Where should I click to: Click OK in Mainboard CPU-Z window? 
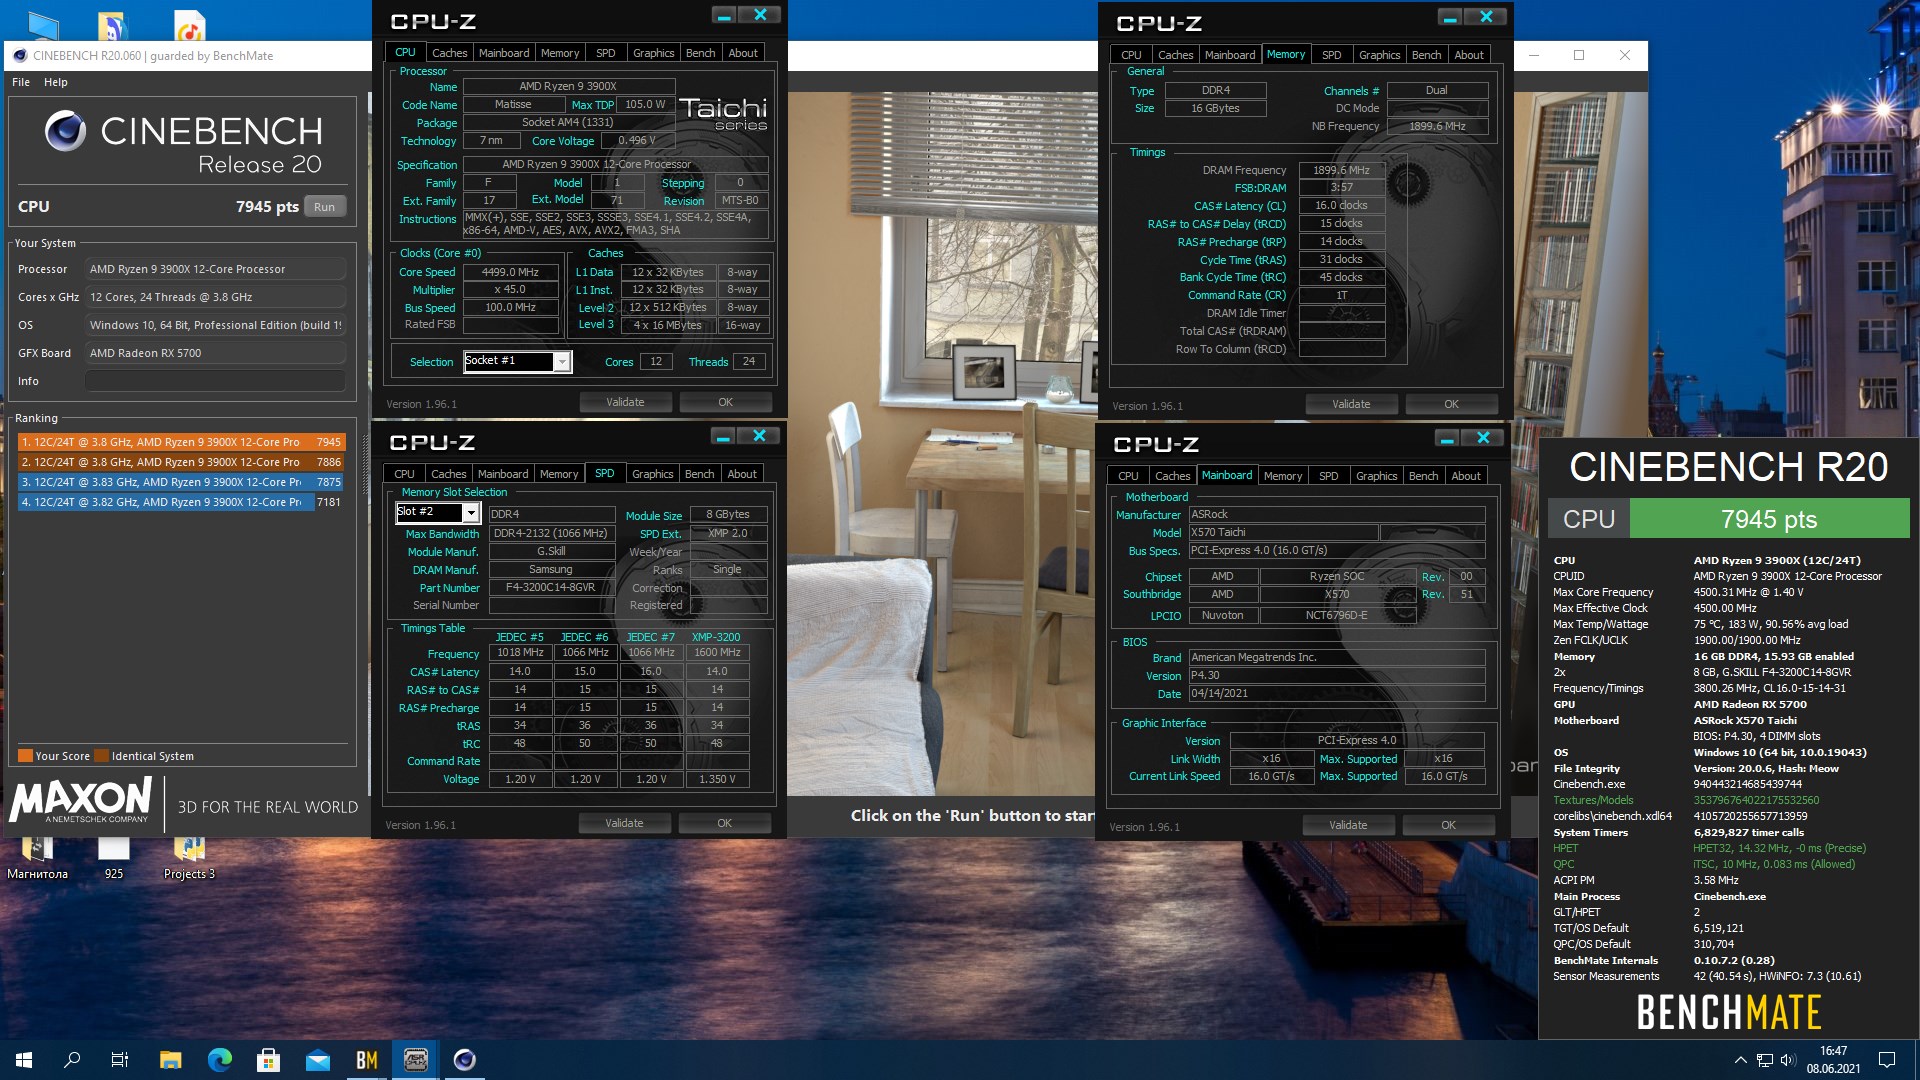[1448, 825]
